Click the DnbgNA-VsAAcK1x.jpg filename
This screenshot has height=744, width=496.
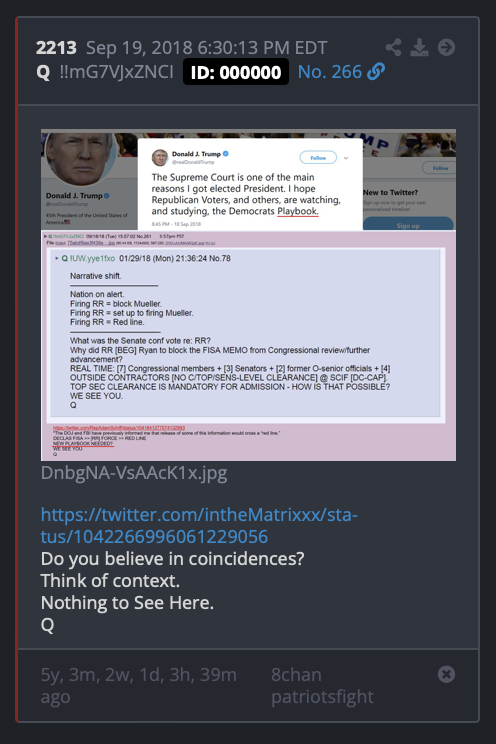coord(134,473)
